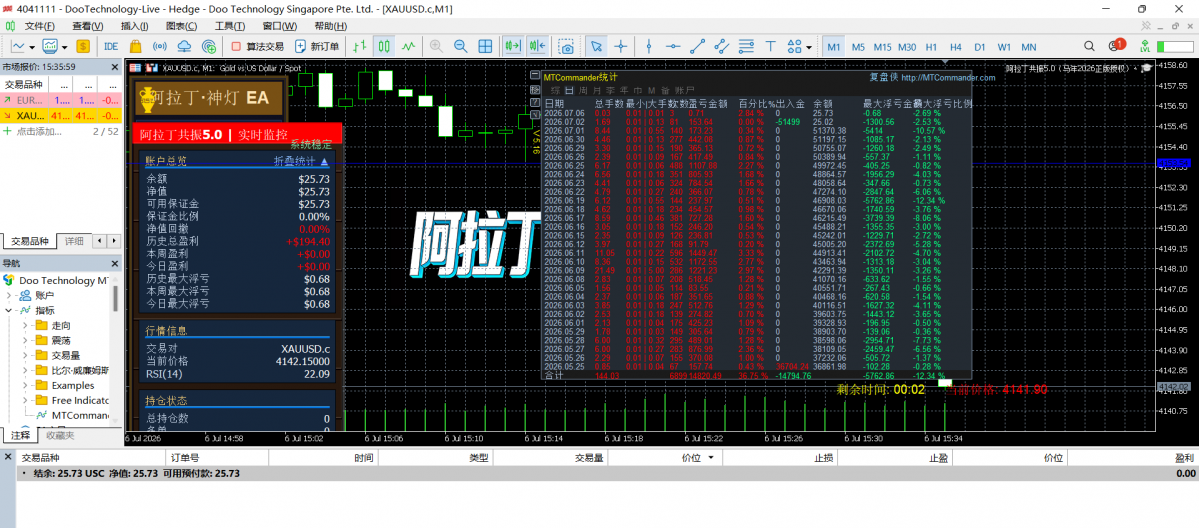1199x528 pixels.
Task: Open the VPS cloud hosting icon
Action: 184,46
